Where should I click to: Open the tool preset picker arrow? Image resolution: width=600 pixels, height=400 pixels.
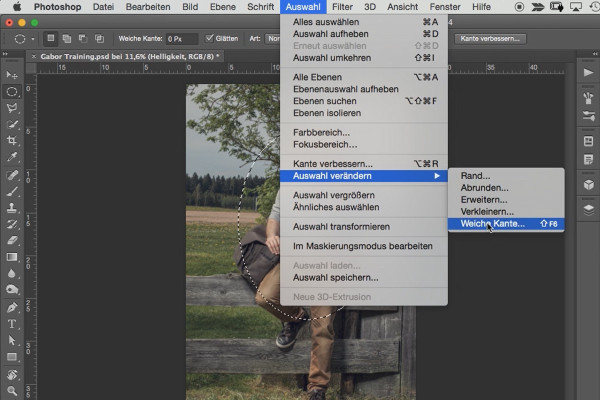[x=33, y=39]
